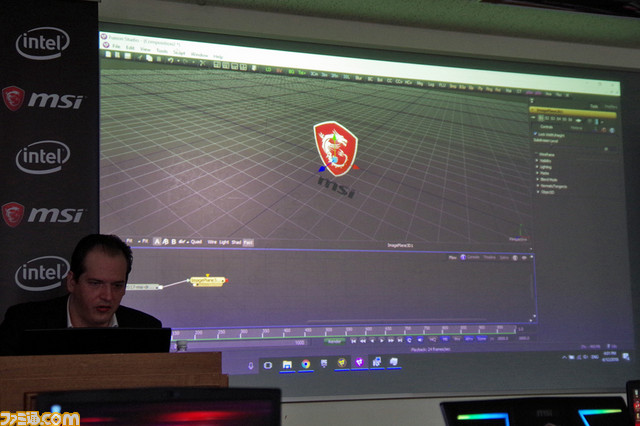Show viewer buffer A
640x426 pixels.
[157, 242]
